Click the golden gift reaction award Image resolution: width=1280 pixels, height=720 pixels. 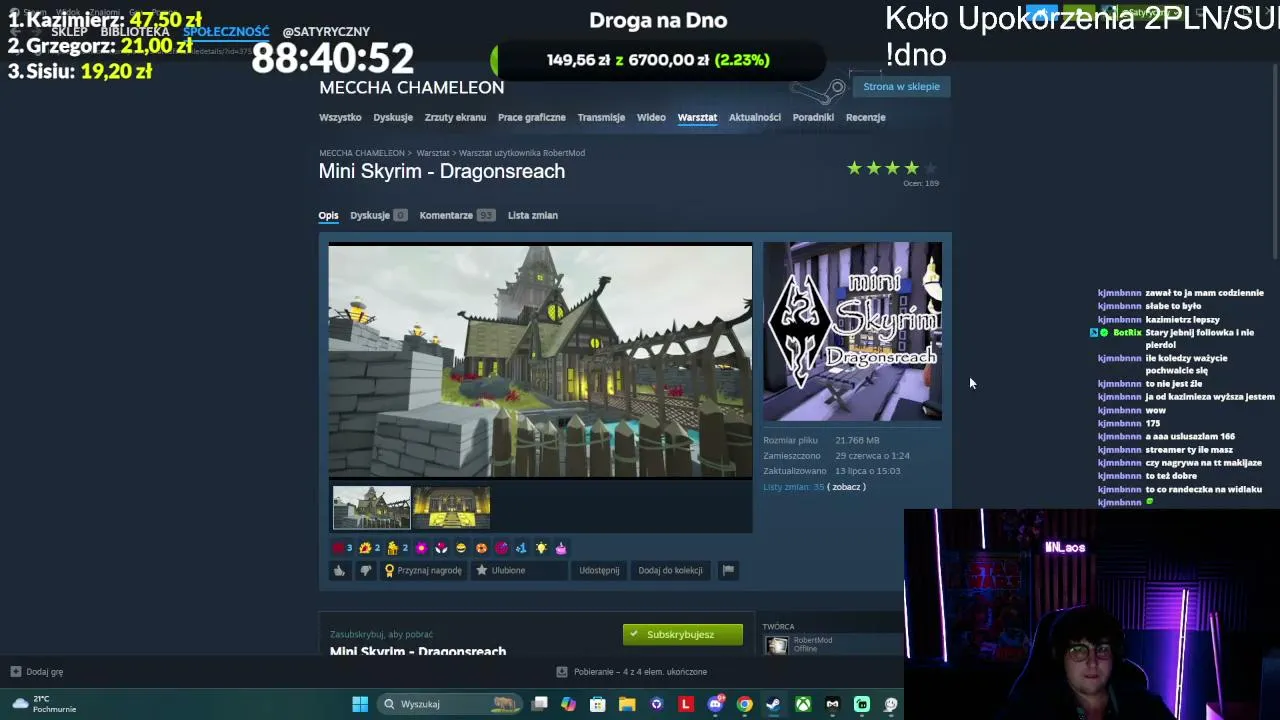click(392, 548)
